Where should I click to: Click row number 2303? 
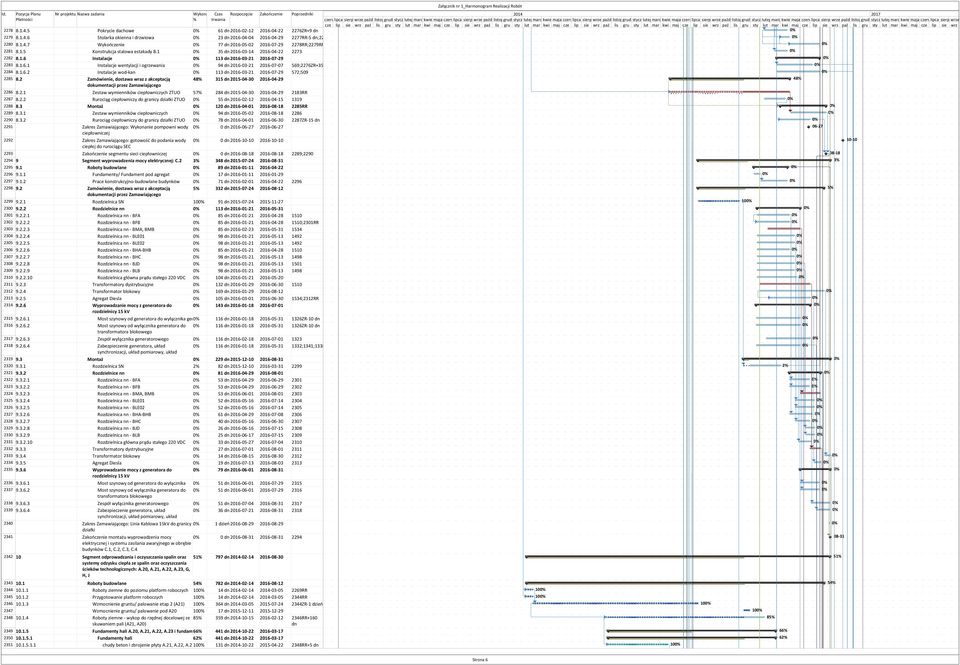(x=8, y=230)
